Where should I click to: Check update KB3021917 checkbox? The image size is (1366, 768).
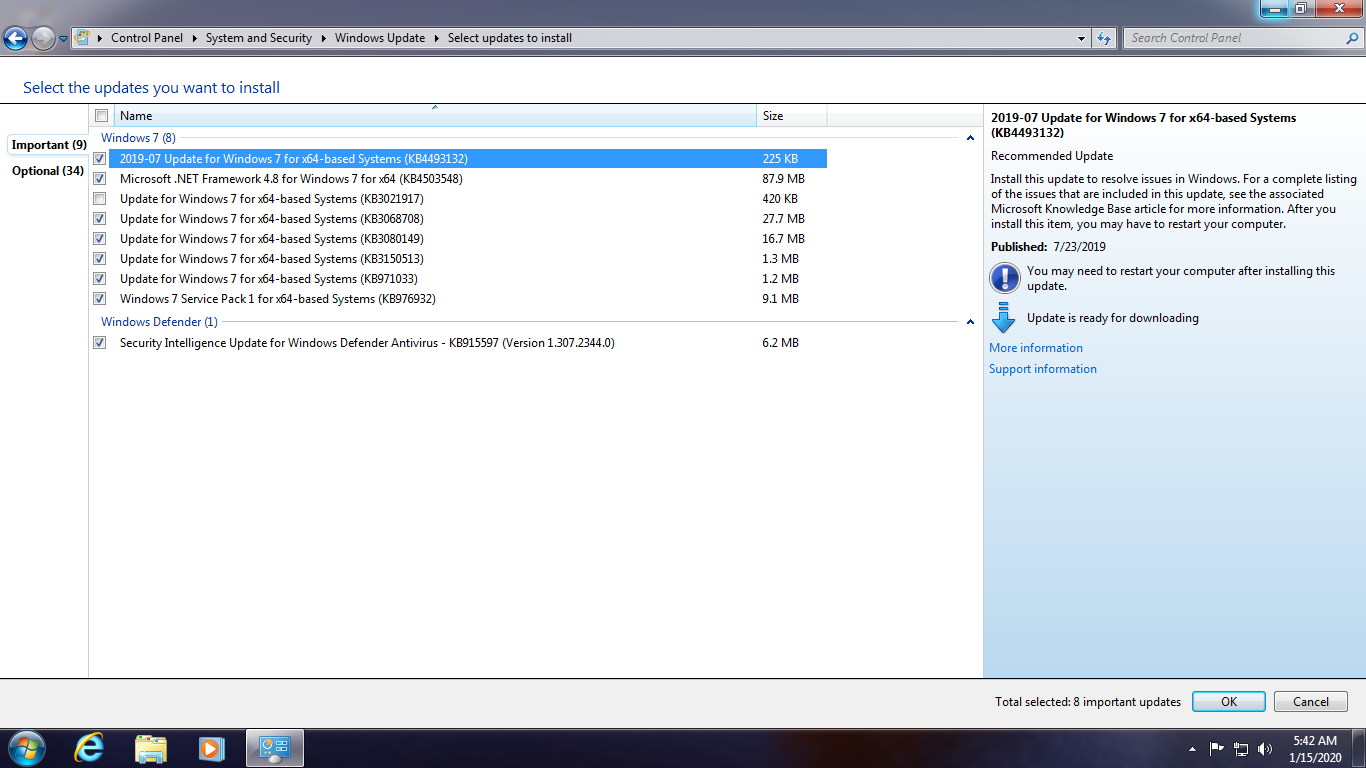pos(99,199)
